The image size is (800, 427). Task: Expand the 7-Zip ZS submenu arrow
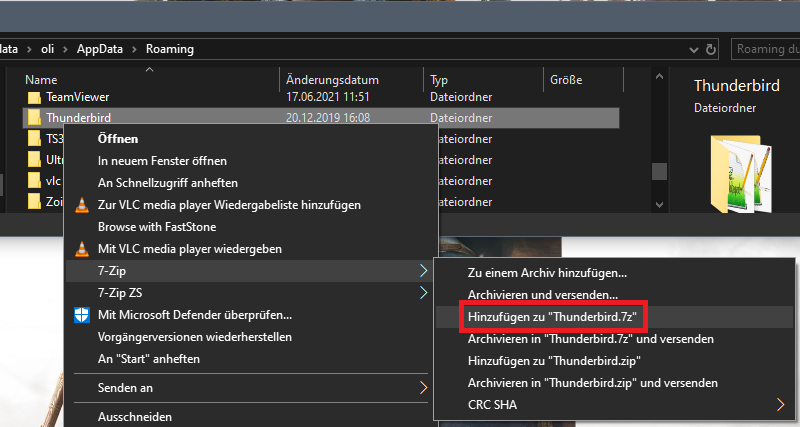(423, 293)
